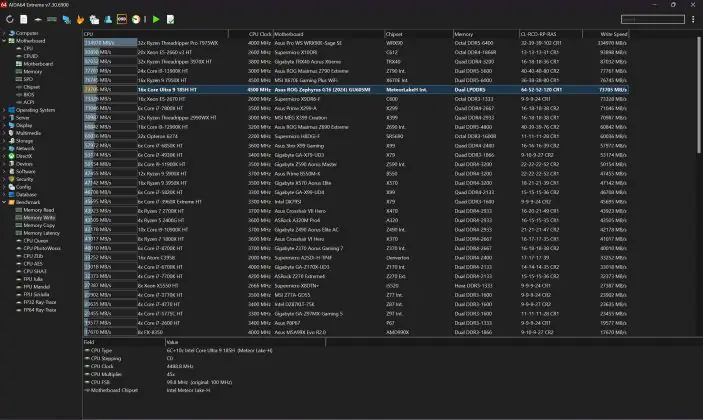
Task: Open the Memory Write benchmark
Action: [x=39, y=217]
